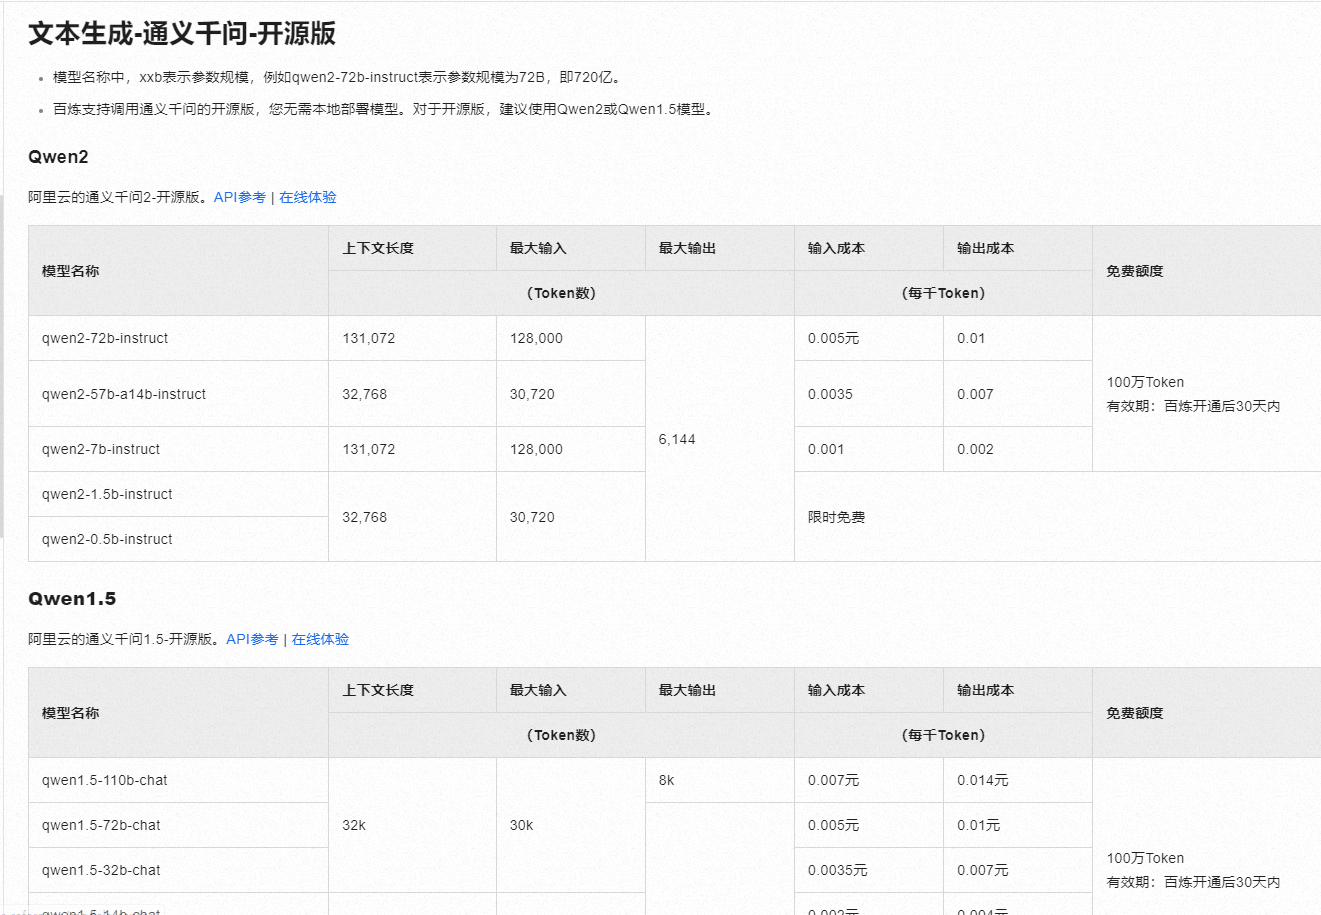Select the qwen1.5-72b-chat model name cell
The image size is (1321, 915).
(179, 825)
